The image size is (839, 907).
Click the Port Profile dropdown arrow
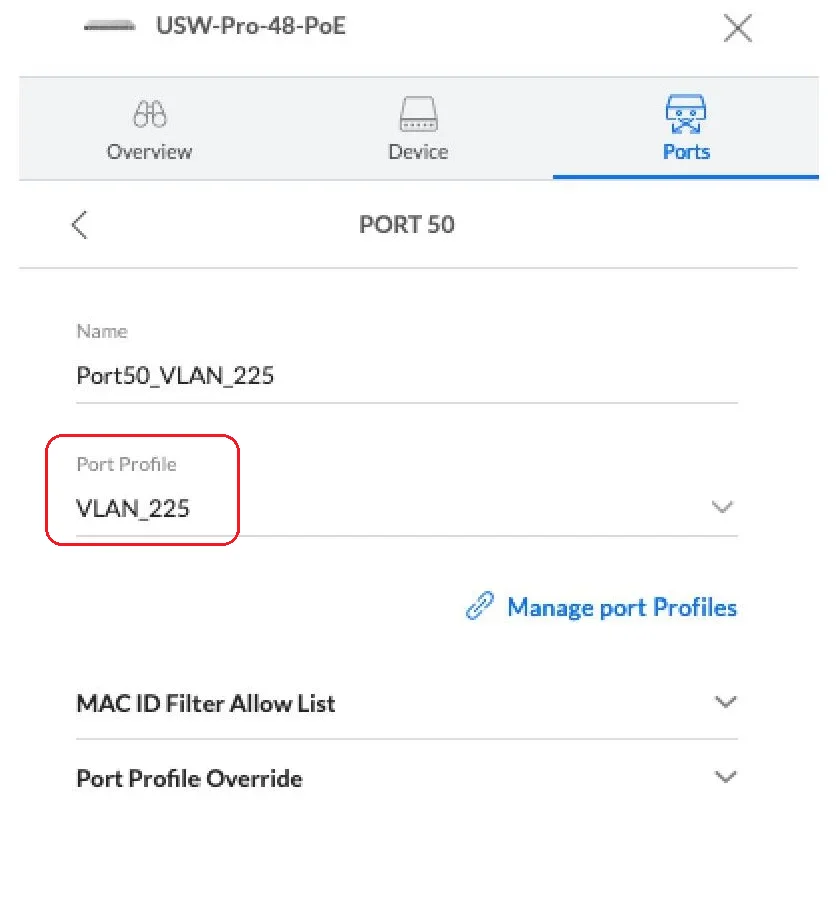tap(722, 507)
